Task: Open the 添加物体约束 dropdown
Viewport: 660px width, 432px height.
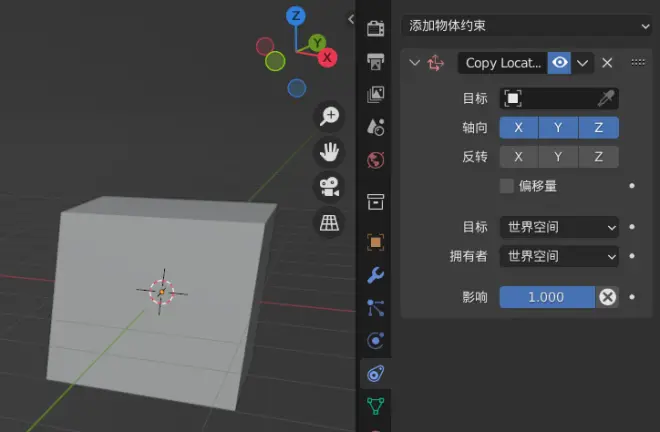Action: 526,26
